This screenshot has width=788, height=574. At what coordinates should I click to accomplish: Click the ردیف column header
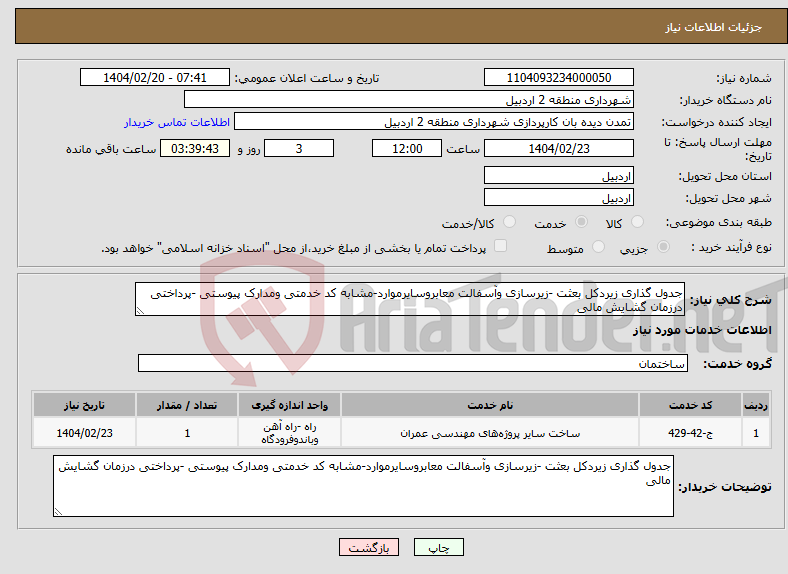pos(756,405)
